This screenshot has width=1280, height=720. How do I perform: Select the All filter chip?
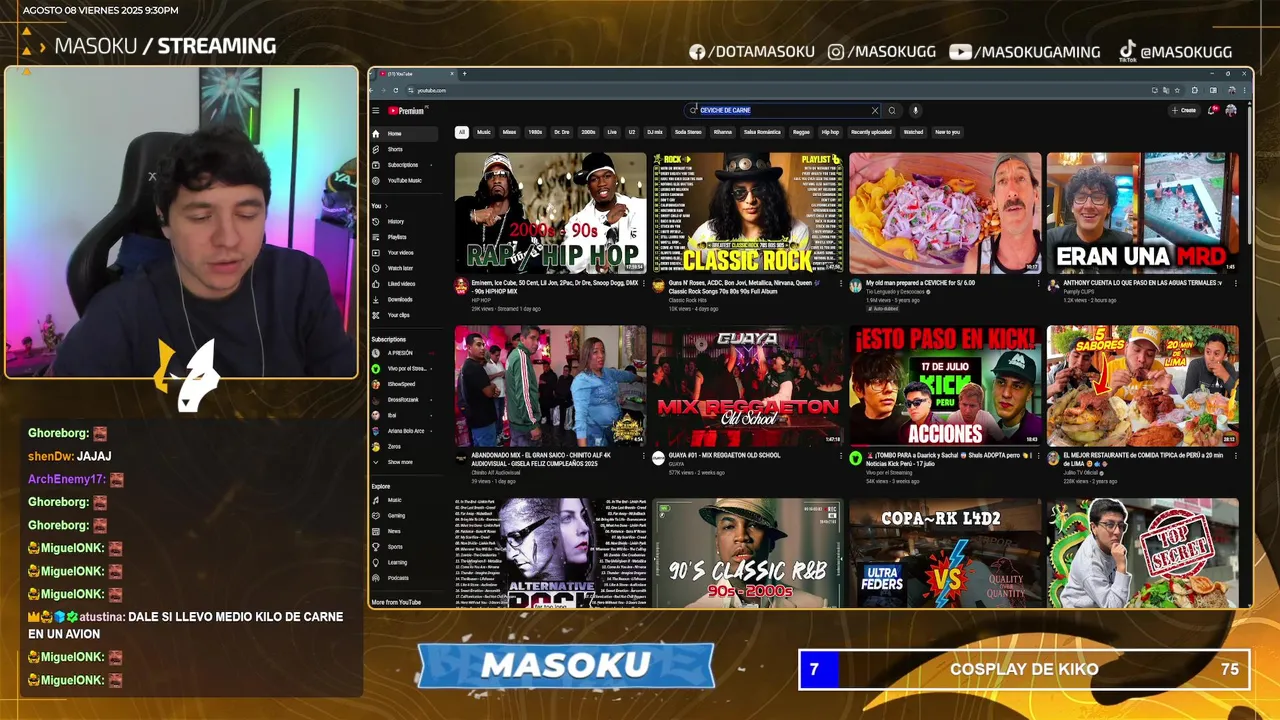tap(462, 132)
